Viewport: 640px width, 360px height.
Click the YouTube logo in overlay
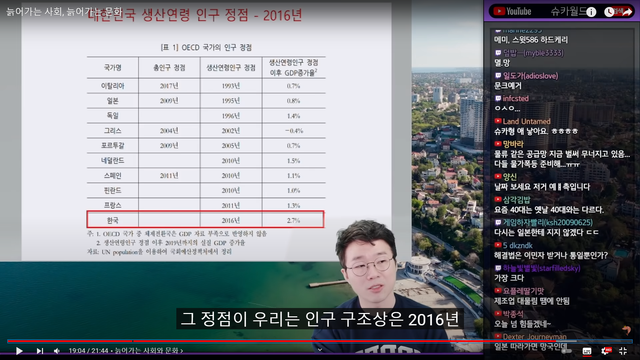click(512, 11)
